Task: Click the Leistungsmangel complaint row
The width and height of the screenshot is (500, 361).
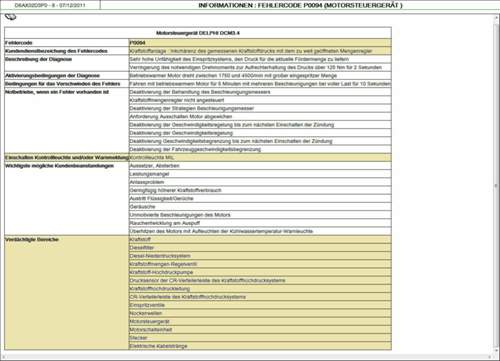Action: coord(260,174)
